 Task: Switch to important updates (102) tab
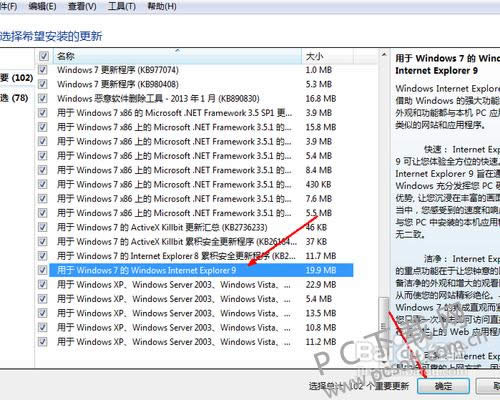pos(17,78)
